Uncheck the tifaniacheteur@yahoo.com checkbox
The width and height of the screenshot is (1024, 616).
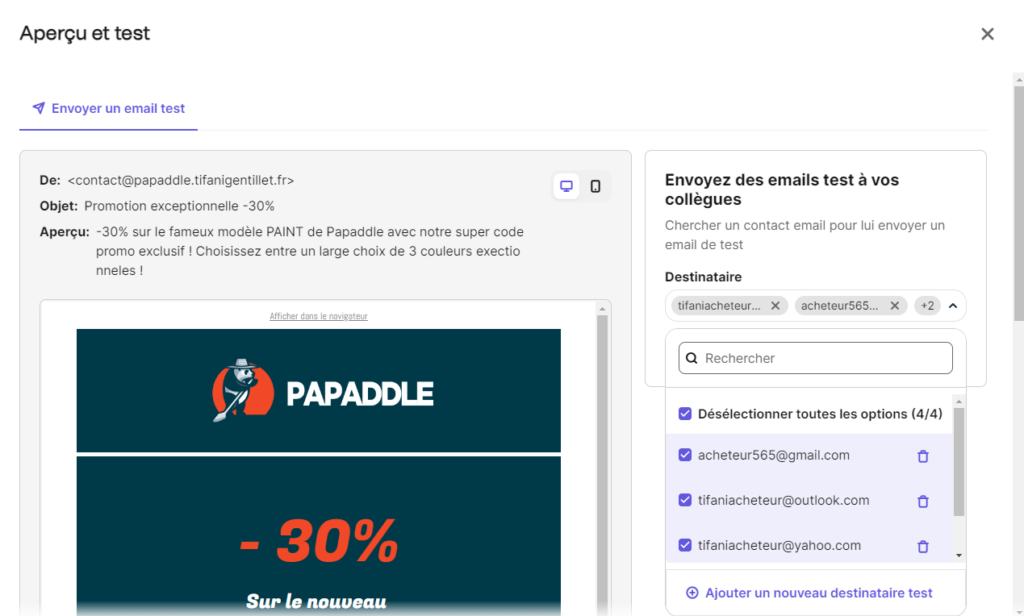(685, 545)
